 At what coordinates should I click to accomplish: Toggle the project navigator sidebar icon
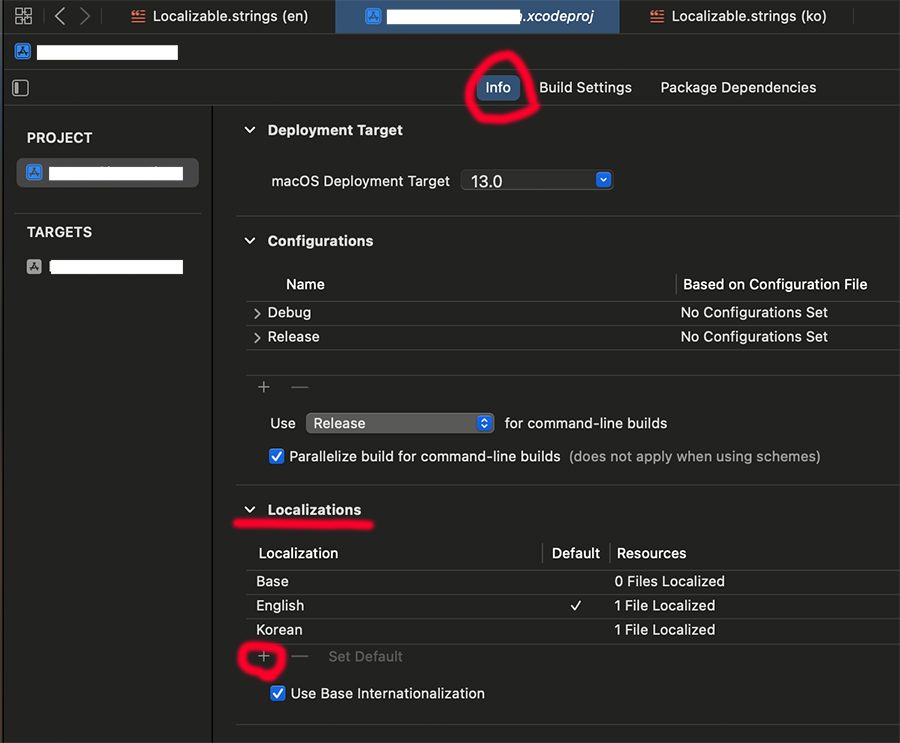pos(20,88)
